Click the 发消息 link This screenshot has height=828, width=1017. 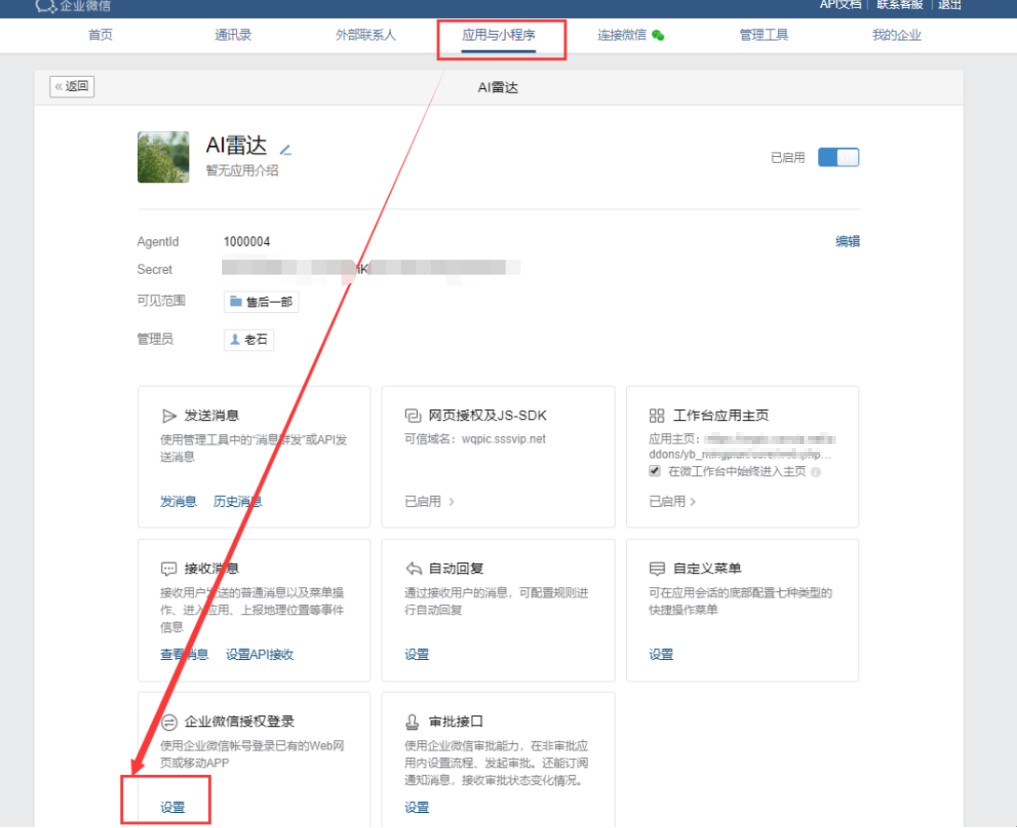[178, 501]
